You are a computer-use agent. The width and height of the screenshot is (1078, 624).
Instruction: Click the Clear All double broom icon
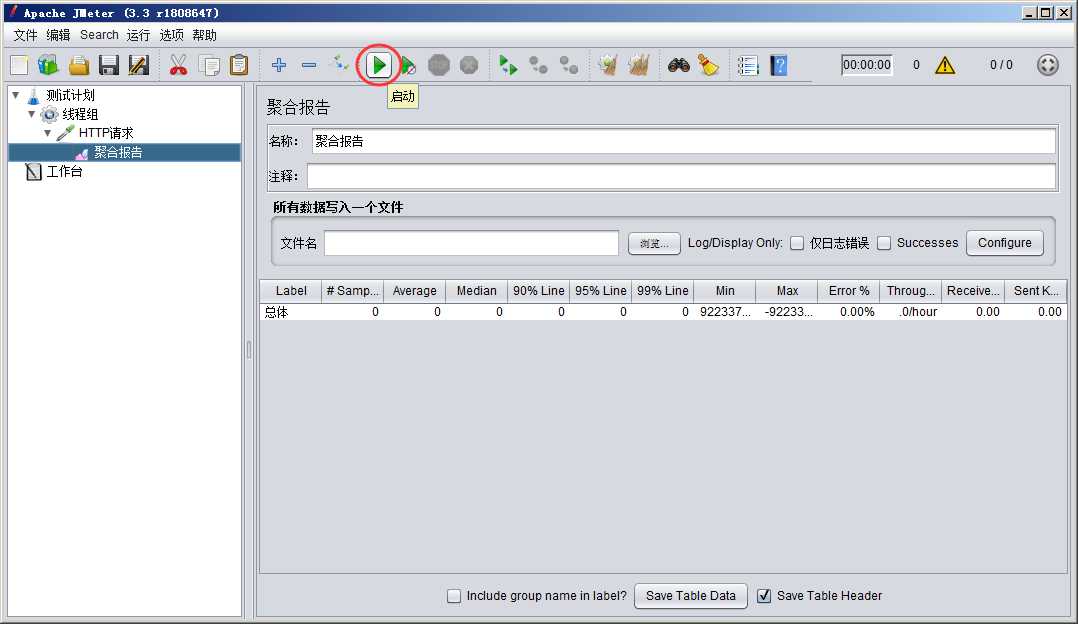[639, 65]
